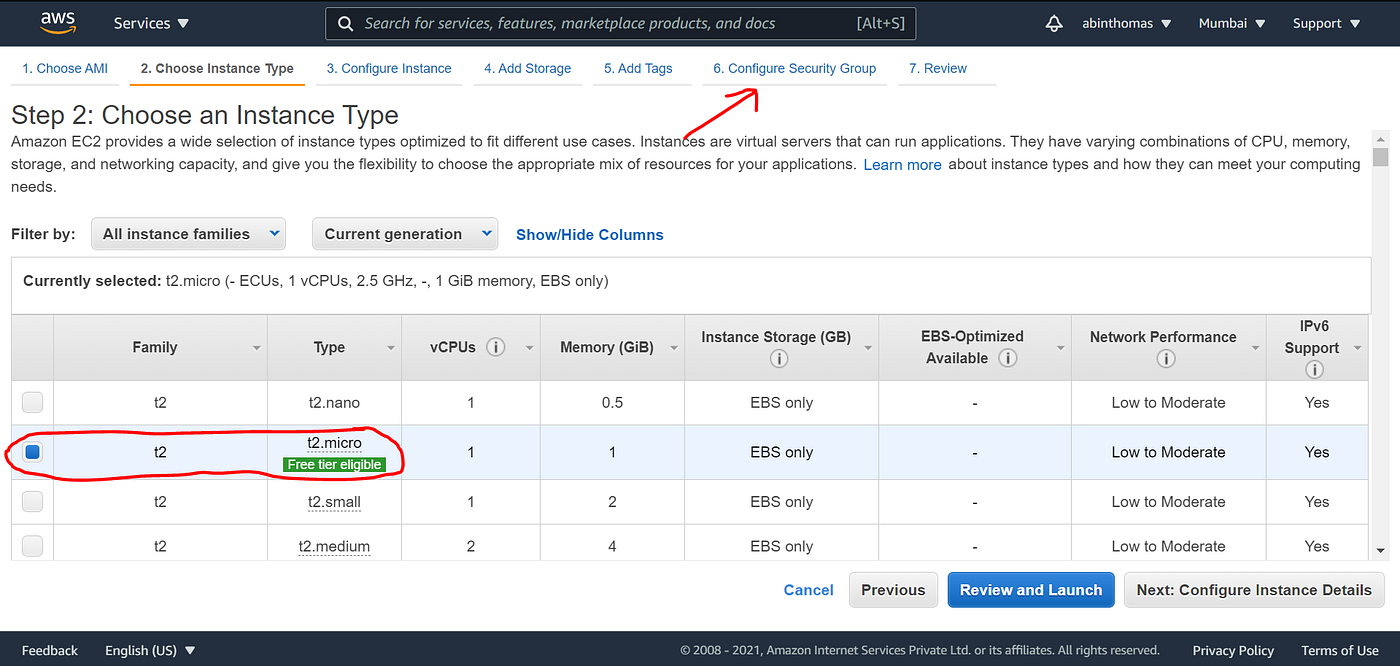Click the IPv6 Support info icon

tap(1314, 369)
